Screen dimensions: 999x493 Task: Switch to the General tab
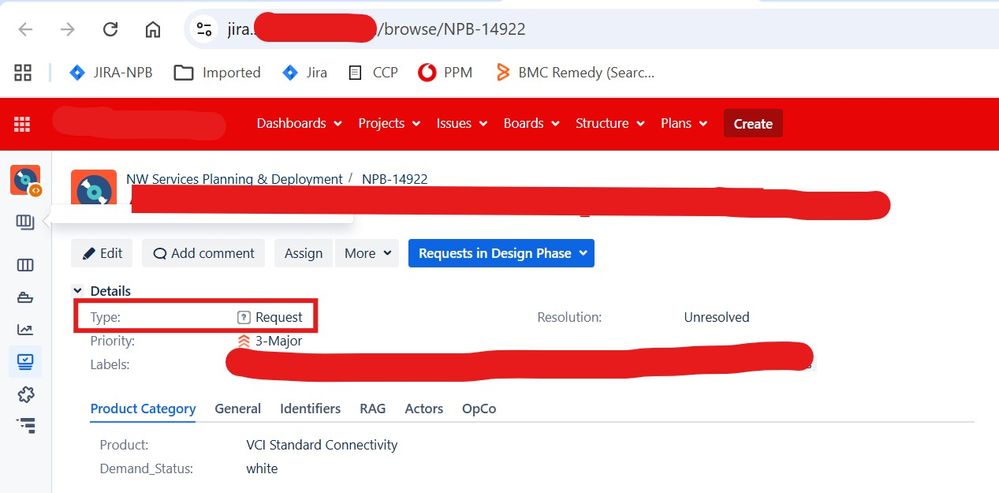click(x=238, y=409)
